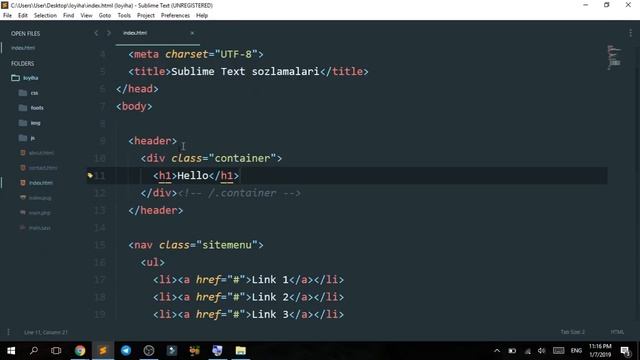640x360 pixels.
Task: Expand the css folder
Action: [x=29, y=93]
